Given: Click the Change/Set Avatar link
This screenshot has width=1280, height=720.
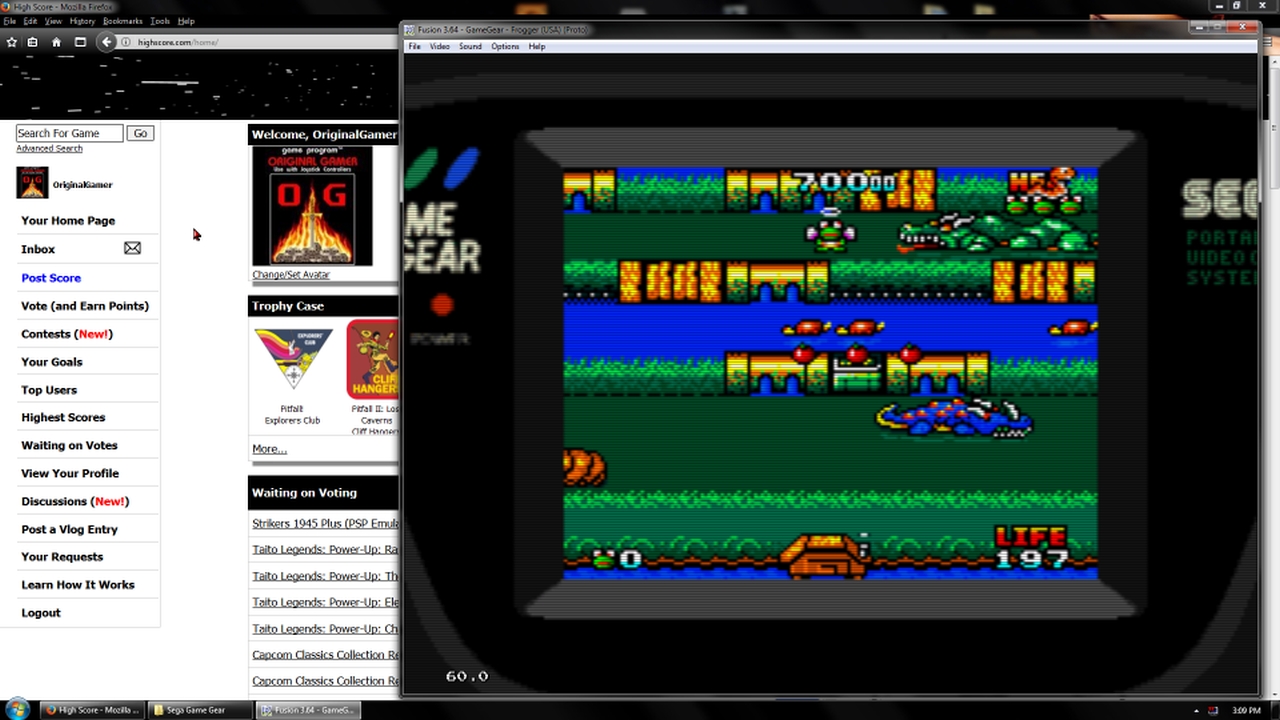Looking at the screenshot, I should pyautogui.click(x=290, y=274).
